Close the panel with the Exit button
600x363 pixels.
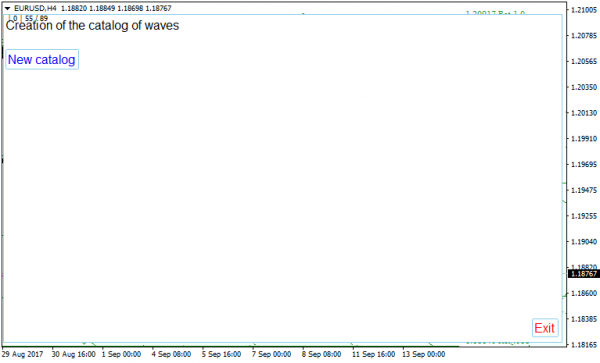[545, 328]
